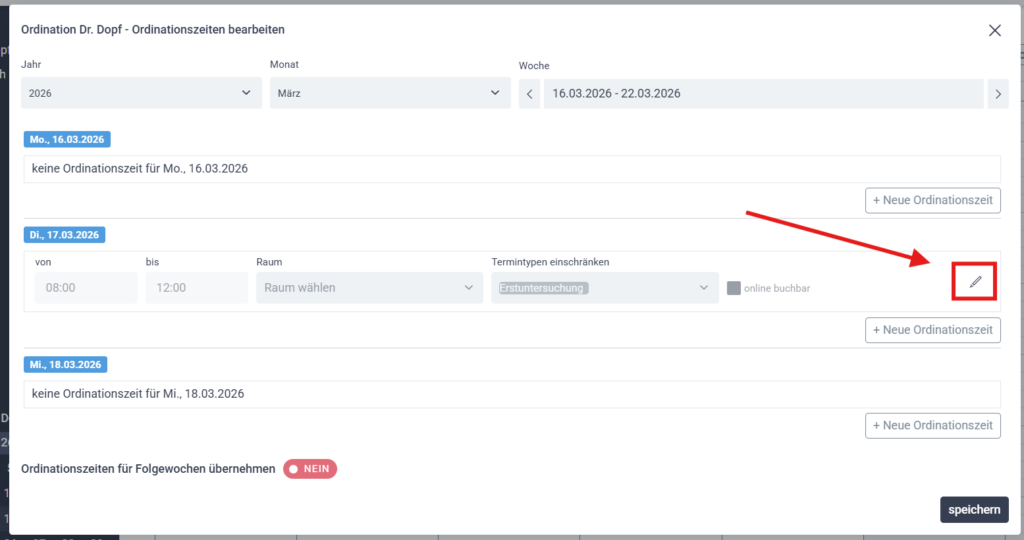Screen dimensions: 1024x540
Task: Add new Ordinationszeit for Tuesday 17.03.2026
Action: 932,330
